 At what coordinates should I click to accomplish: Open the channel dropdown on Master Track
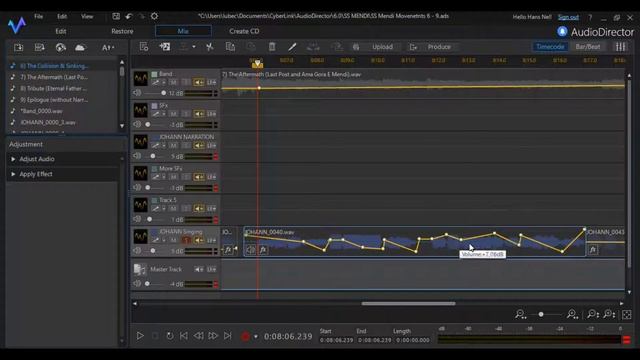point(211,269)
